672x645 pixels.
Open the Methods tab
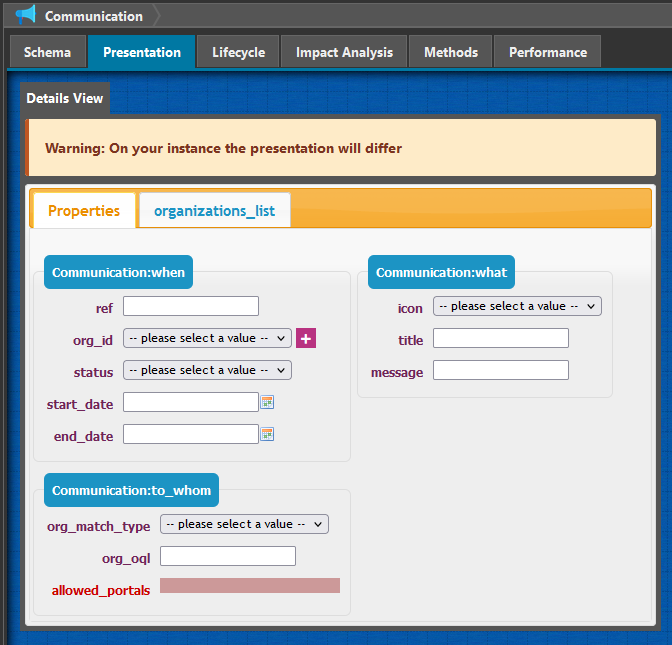(x=450, y=52)
